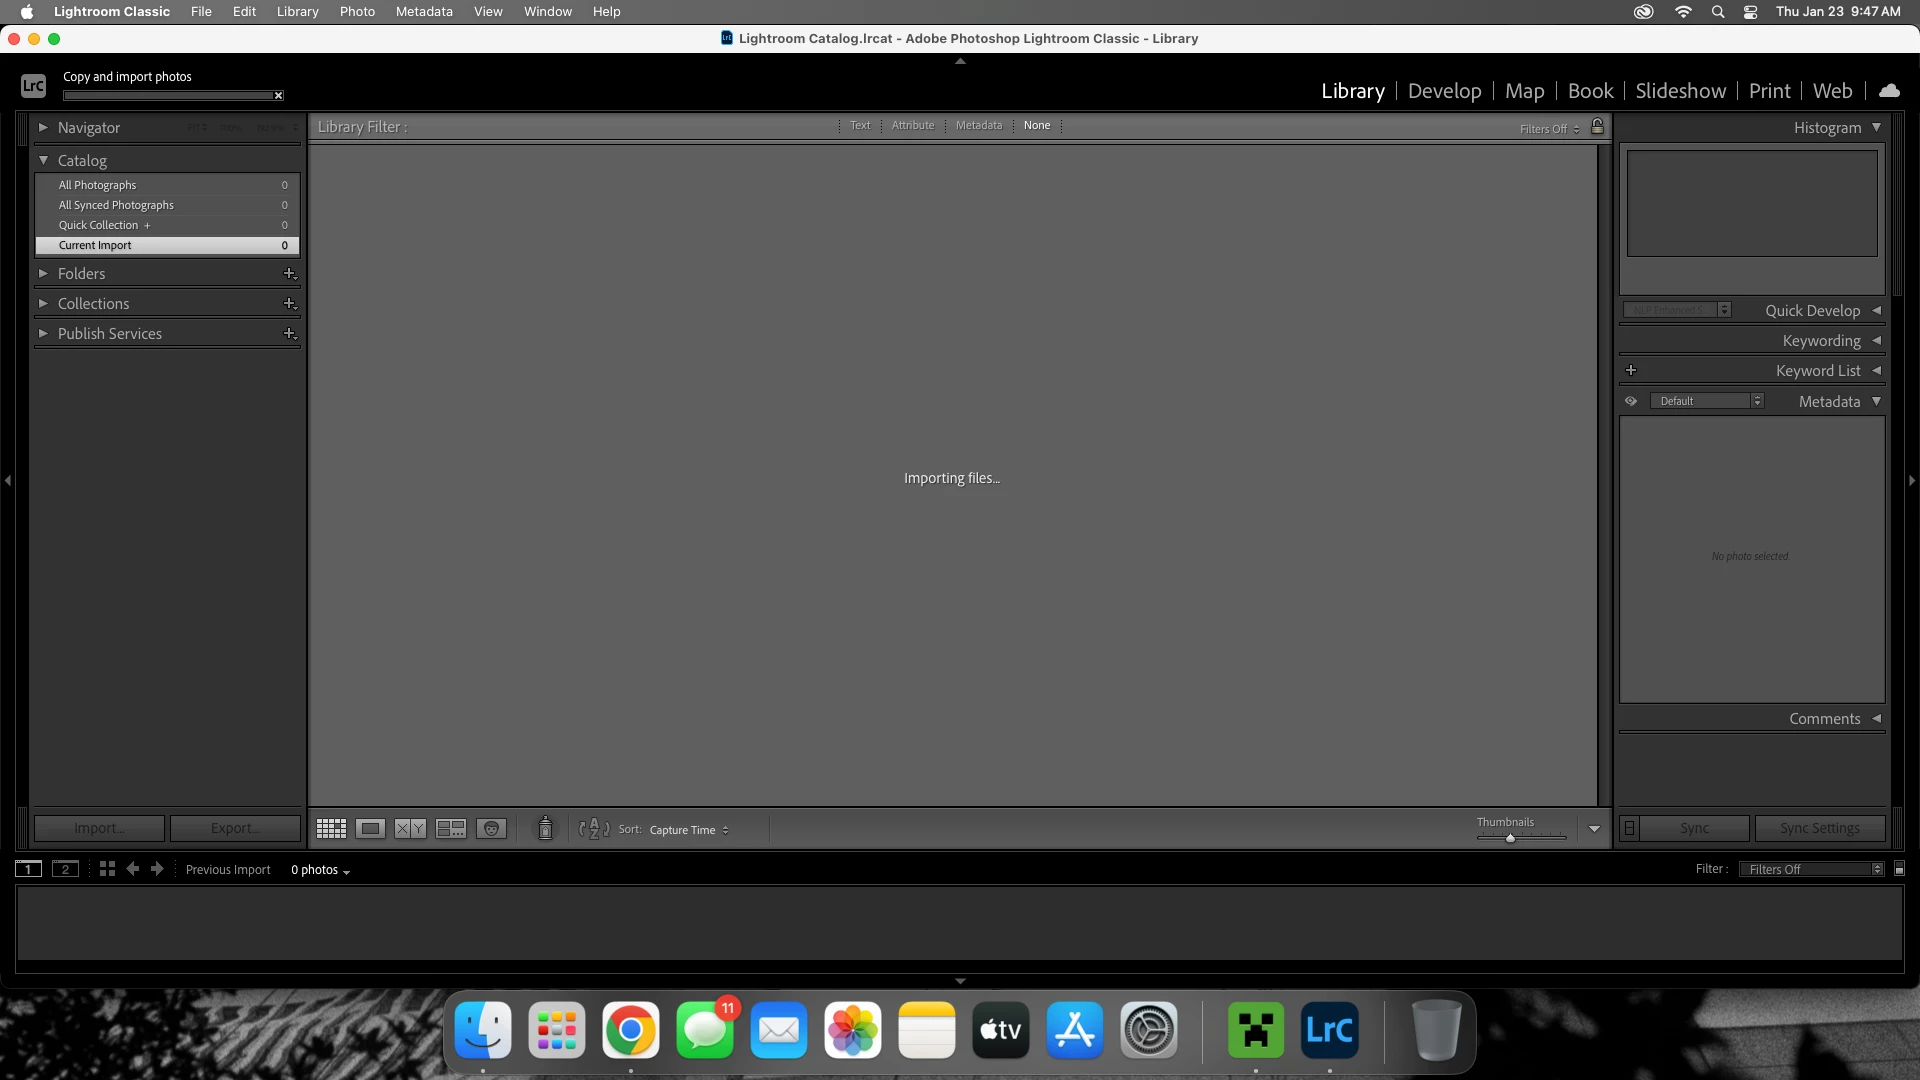The image size is (1920, 1080).
Task: Click the Import button
Action: [99, 828]
